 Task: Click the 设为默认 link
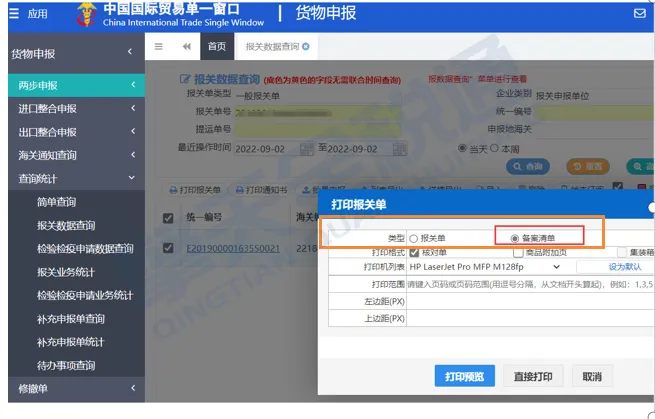(x=625, y=267)
